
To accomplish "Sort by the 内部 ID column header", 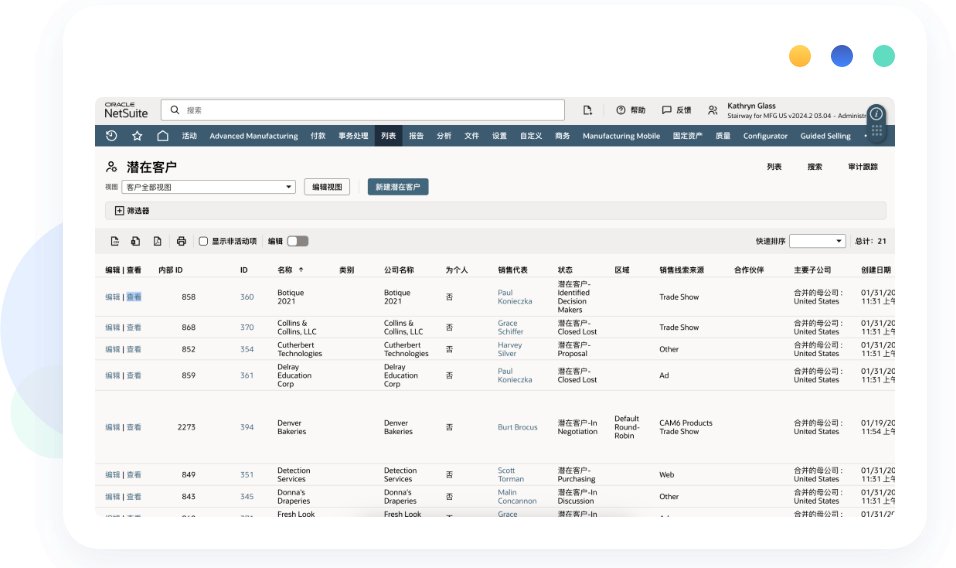I will point(170,270).
